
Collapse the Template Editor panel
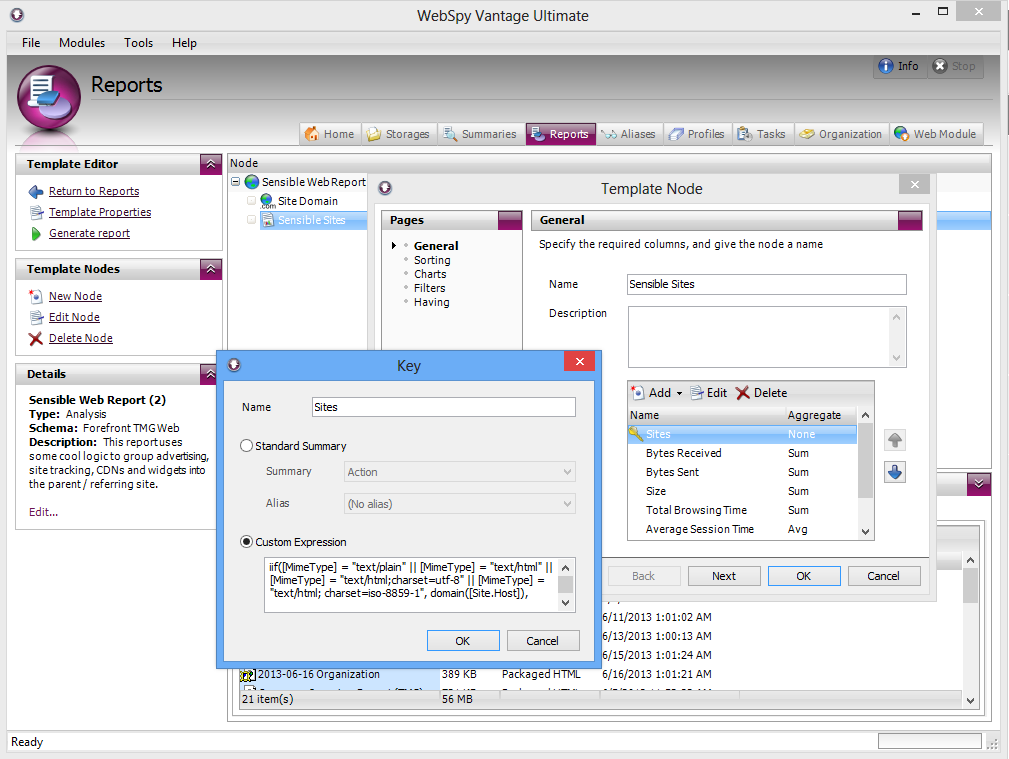(x=211, y=164)
